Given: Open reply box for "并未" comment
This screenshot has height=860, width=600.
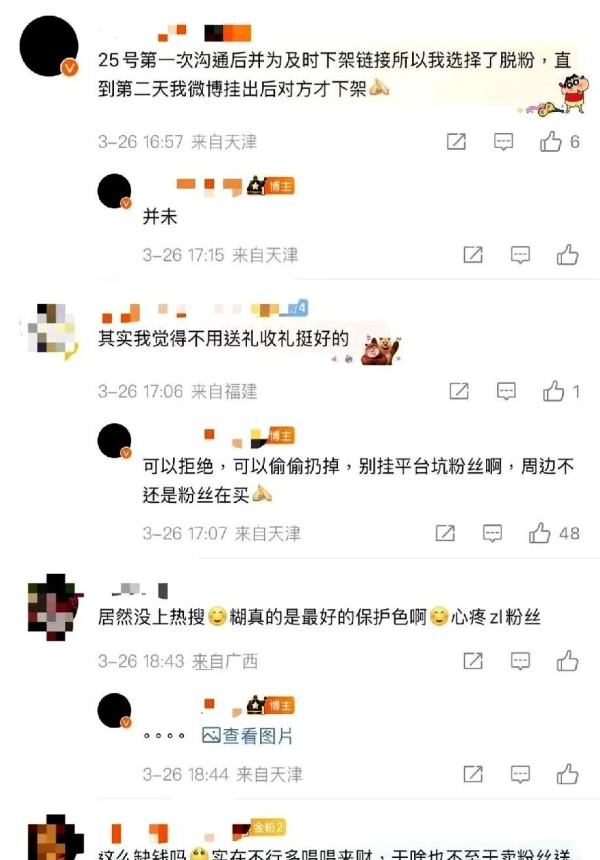Looking at the screenshot, I should click(520, 255).
